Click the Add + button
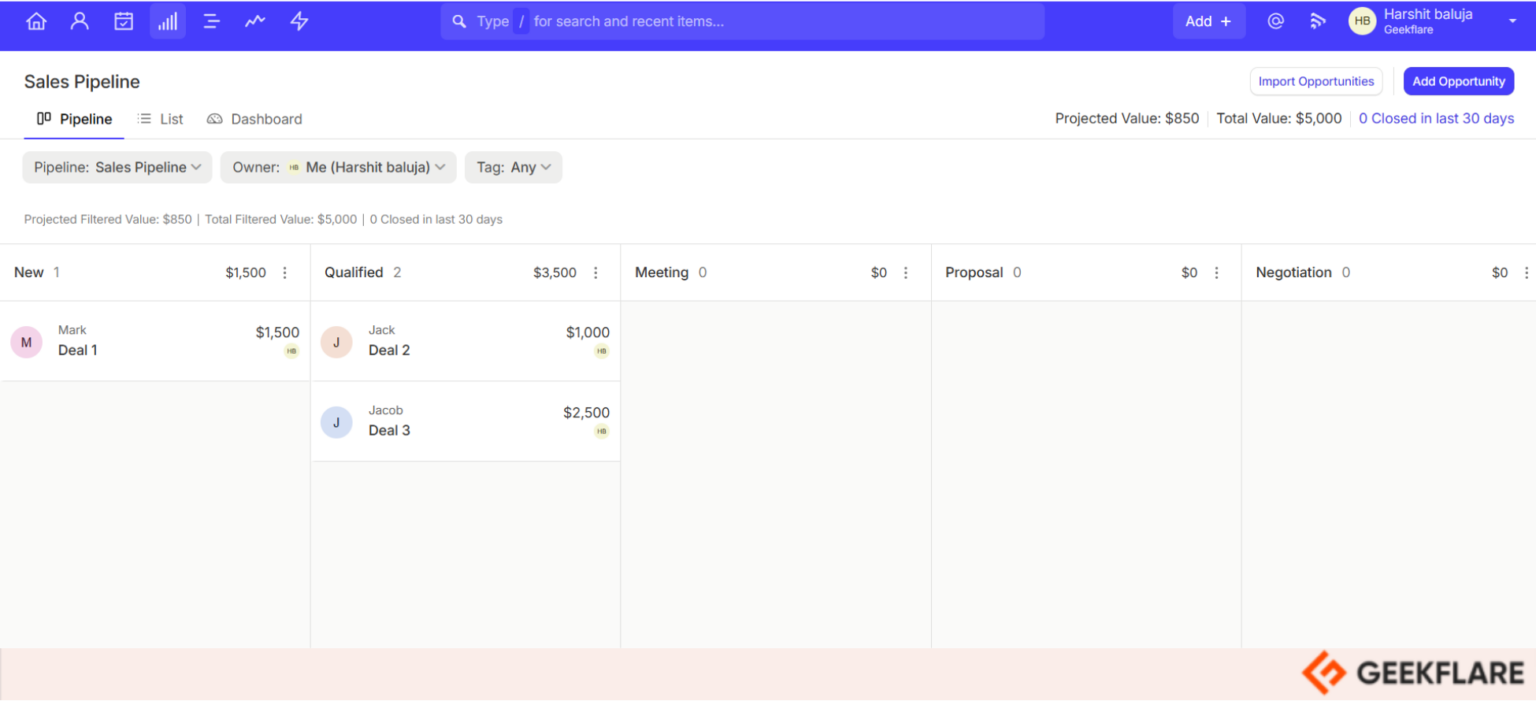Viewport: 1536px width, 701px height. tap(1209, 21)
